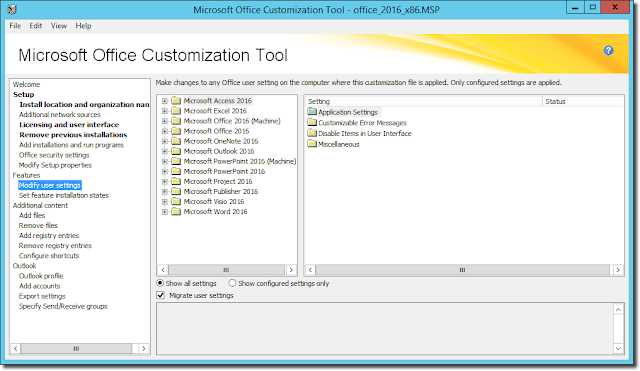This screenshot has width=640, height=371.
Task: Click the Disable Items in User Interface folder icon
Action: pos(312,133)
